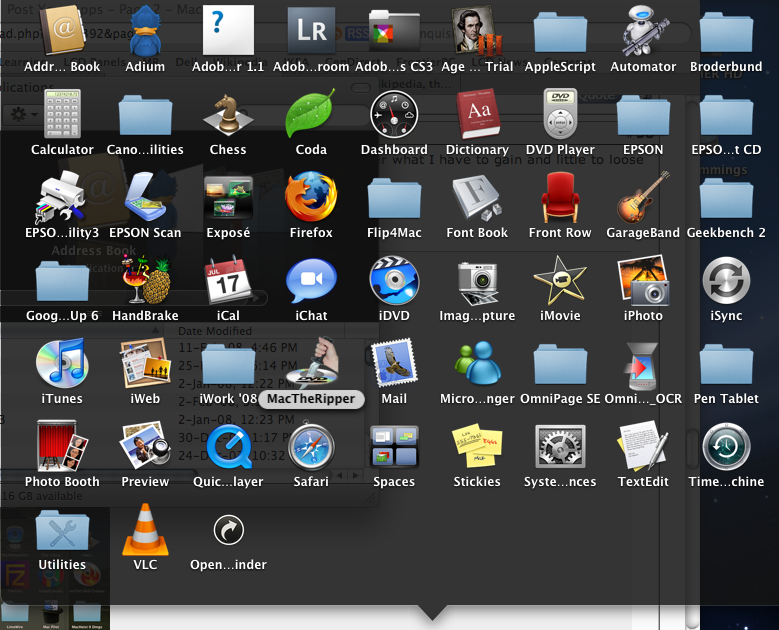Open the Pen Tablet folder
Viewport: 779px width, 630px height.
tap(726, 365)
